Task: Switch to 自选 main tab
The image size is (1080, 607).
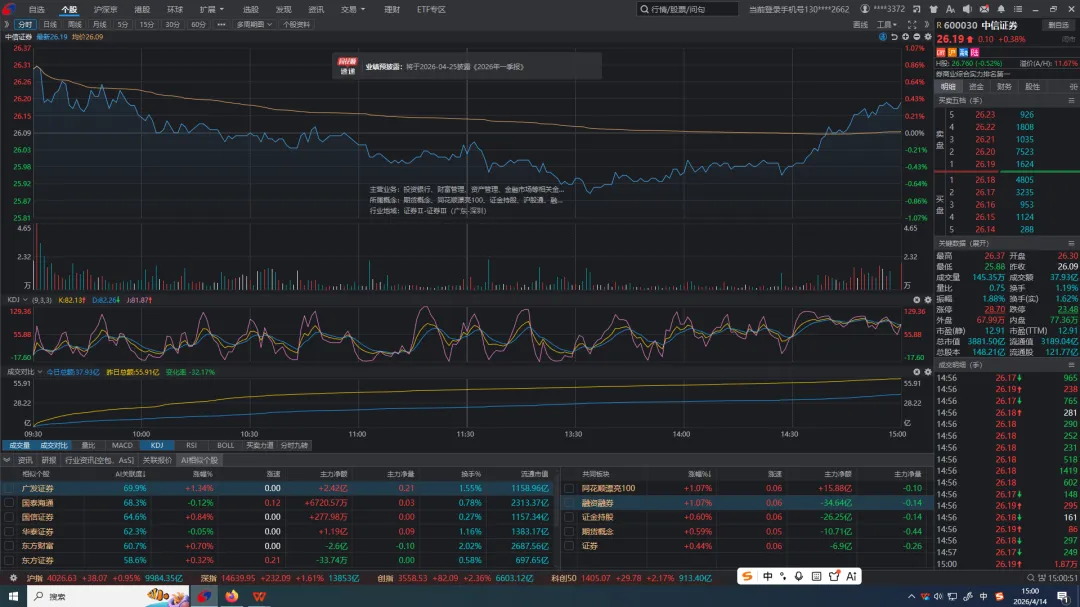Action: (37, 10)
